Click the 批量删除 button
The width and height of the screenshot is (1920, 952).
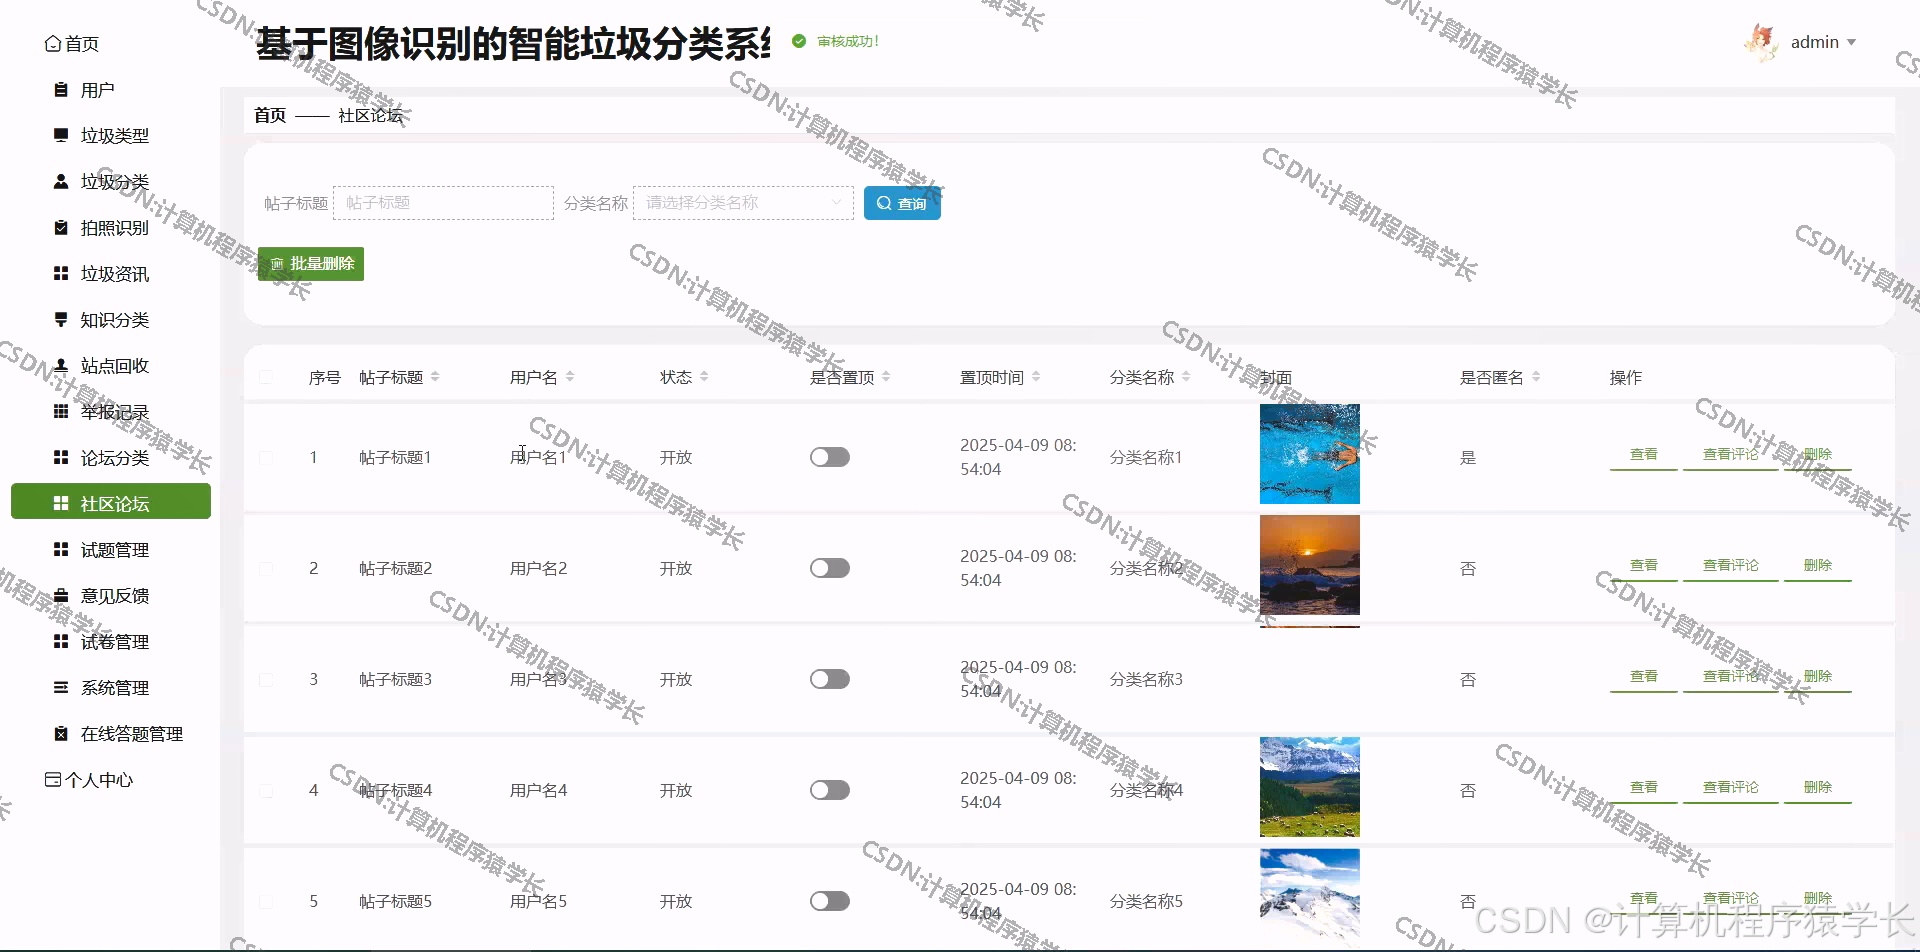tap(311, 264)
